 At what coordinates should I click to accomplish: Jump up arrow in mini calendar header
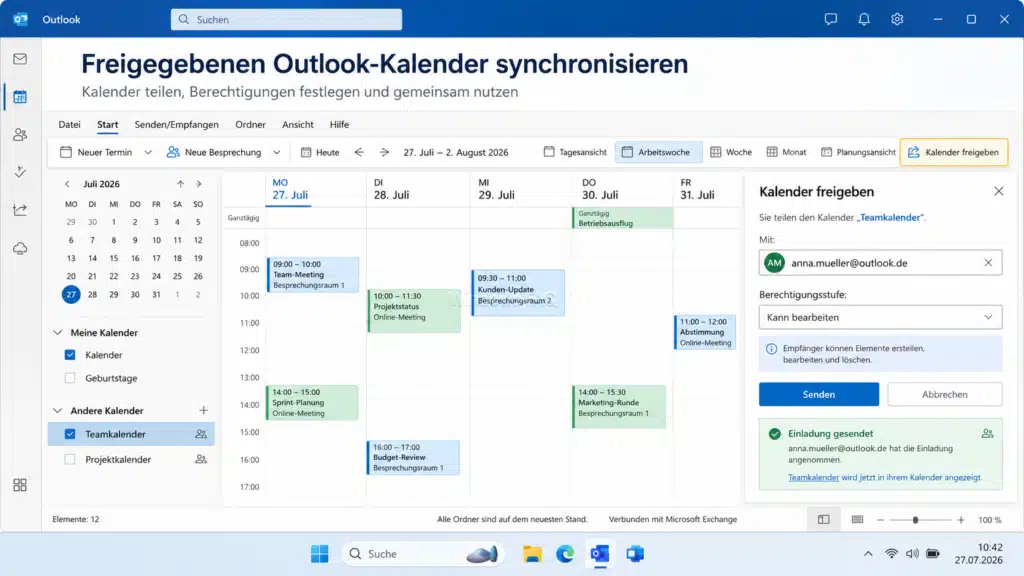(x=180, y=184)
